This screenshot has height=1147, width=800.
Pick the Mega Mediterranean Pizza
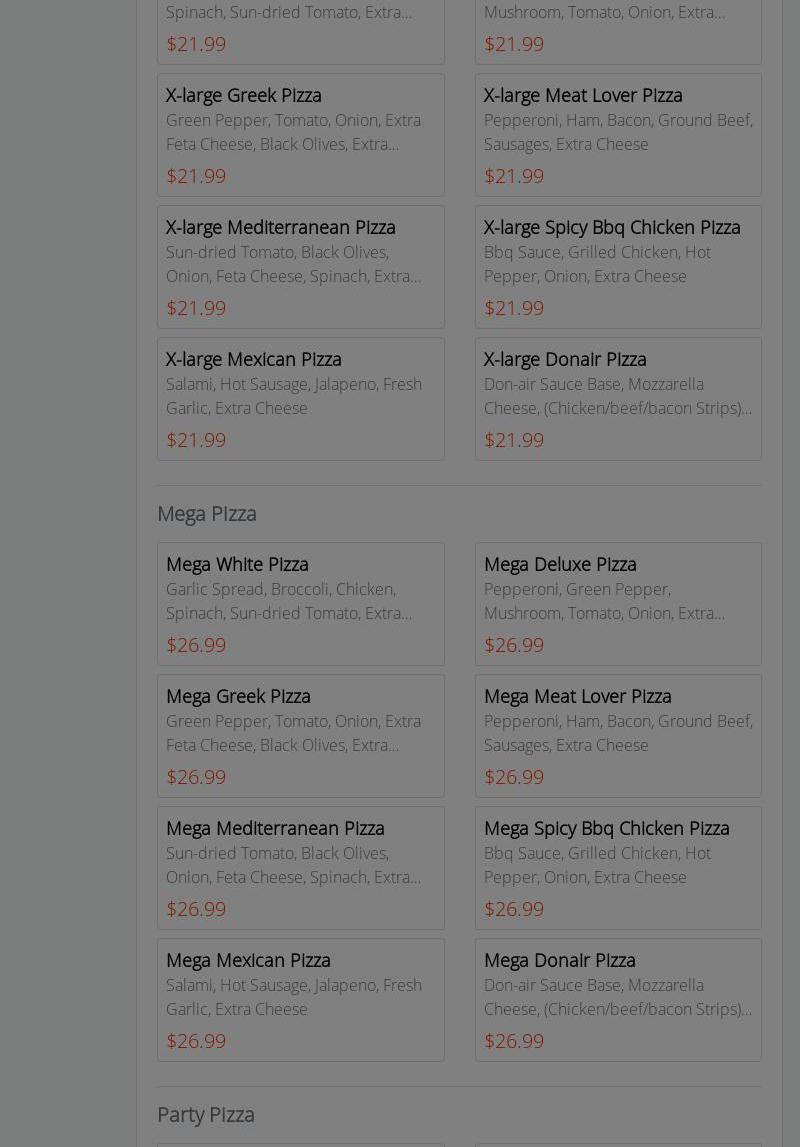pos(300,868)
